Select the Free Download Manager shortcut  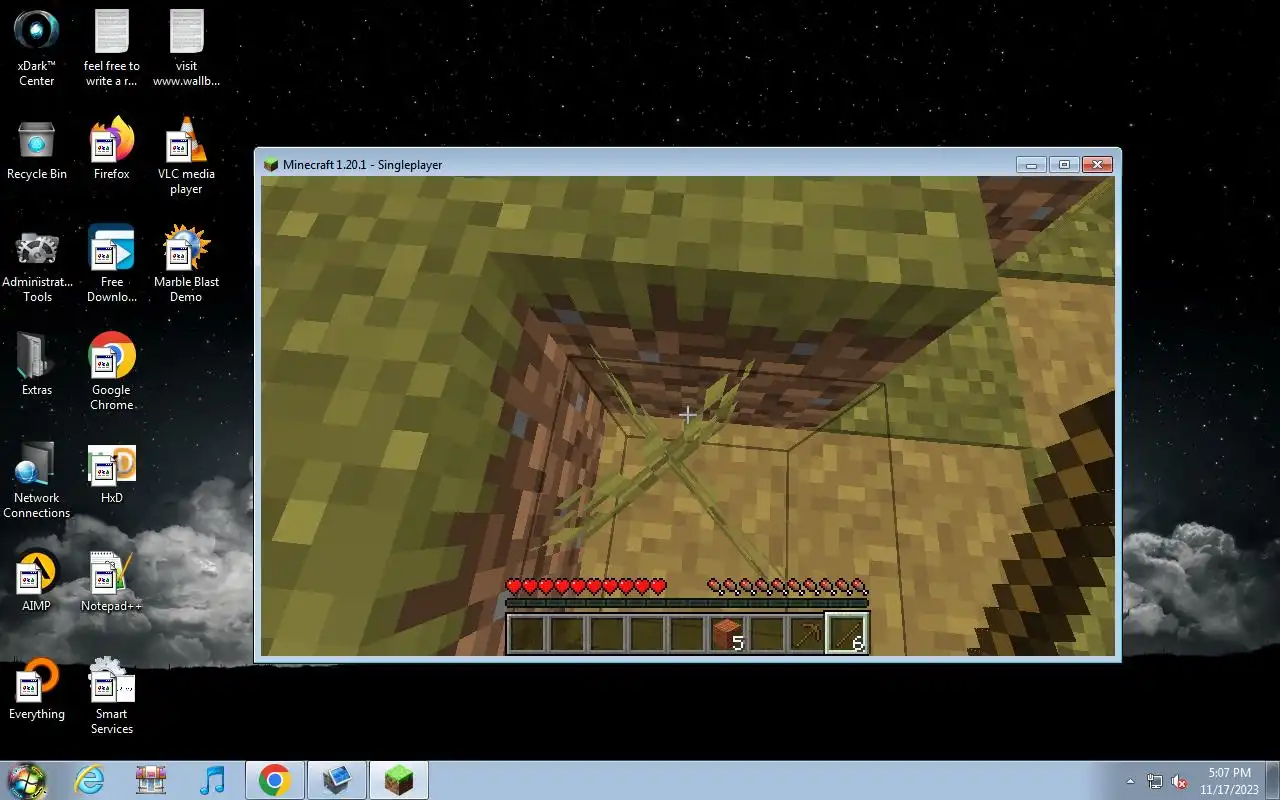(x=112, y=264)
